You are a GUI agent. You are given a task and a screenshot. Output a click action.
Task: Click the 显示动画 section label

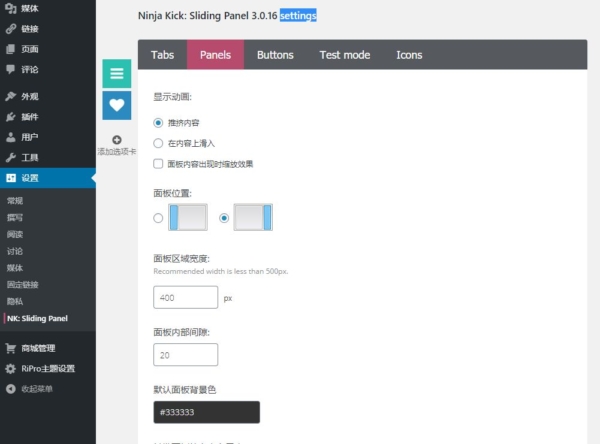click(172, 97)
